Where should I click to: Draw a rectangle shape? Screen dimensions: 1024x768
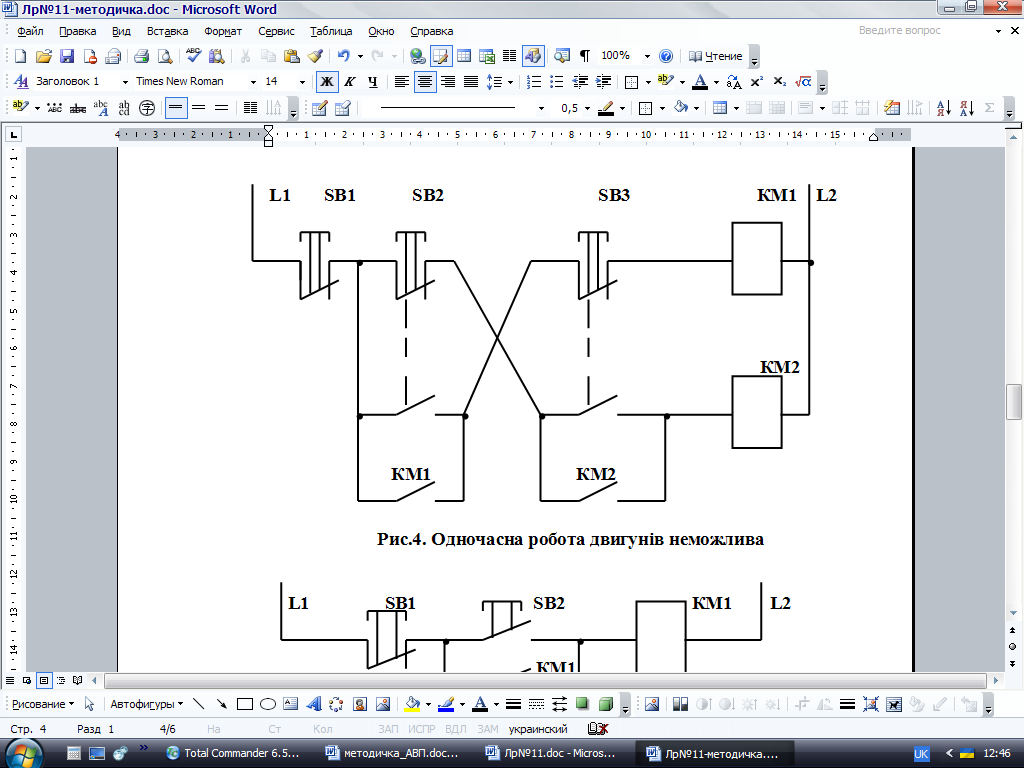245,704
